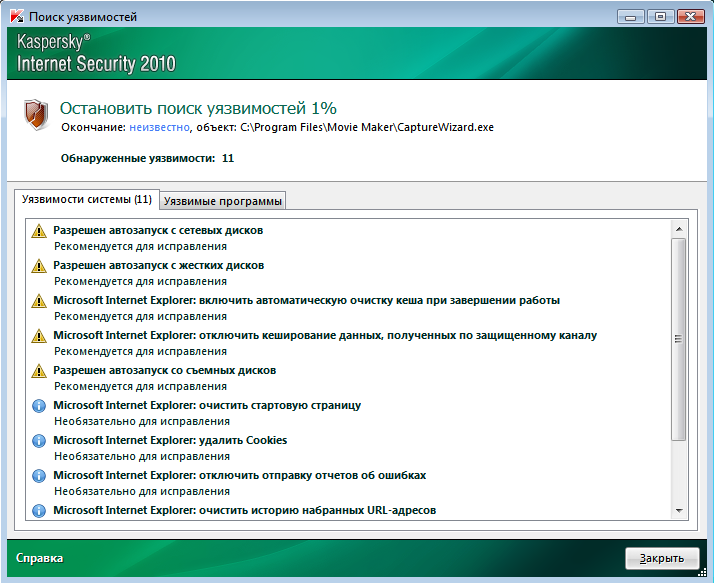Stop the vulnerability scan via the heading link
This screenshot has height=583, width=714.
click(x=198, y=108)
